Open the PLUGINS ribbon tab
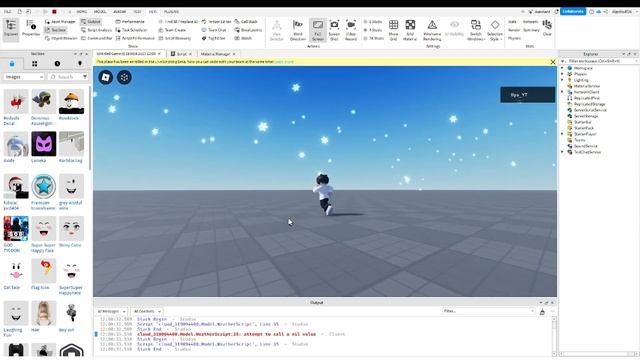Image resolution: width=640 pixels, height=360 pixels. [x=171, y=12]
